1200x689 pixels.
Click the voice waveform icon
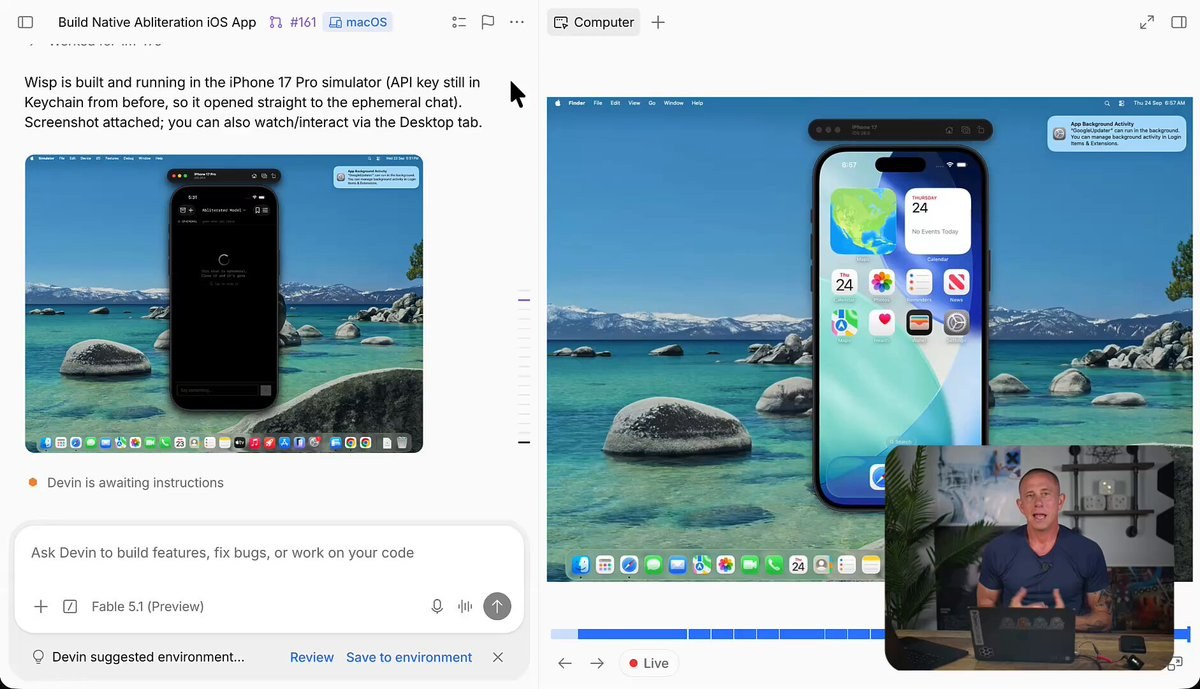[x=465, y=606]
